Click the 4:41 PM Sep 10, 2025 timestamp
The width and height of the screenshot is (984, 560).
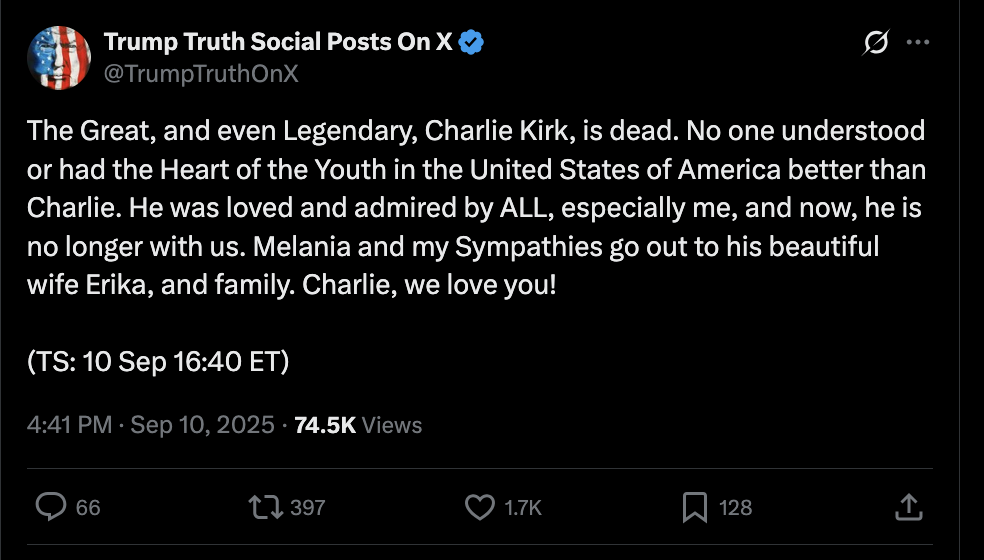pyautogui.click(x=151, y=425)
